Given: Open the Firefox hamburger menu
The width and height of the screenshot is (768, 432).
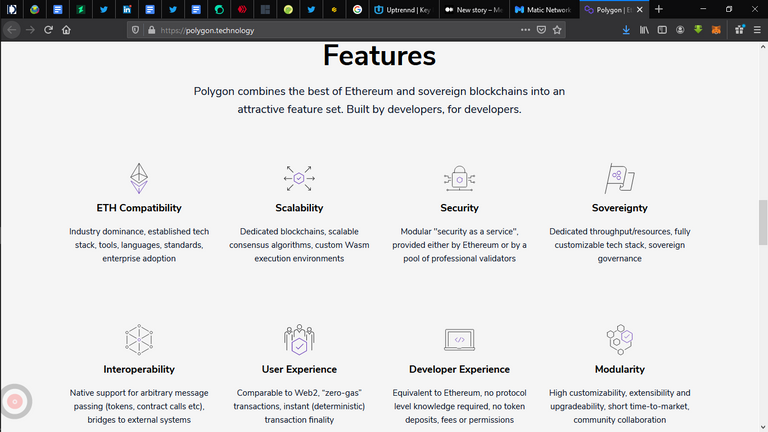Looking at the screenshot, I should click(x=757, y=30).
